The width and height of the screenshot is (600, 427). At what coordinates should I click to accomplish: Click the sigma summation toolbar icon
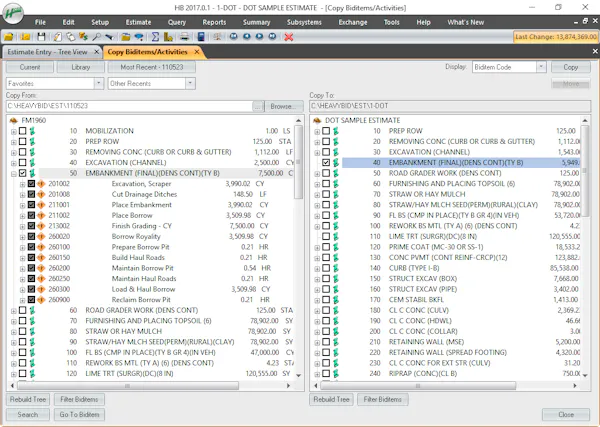point(155,37)
